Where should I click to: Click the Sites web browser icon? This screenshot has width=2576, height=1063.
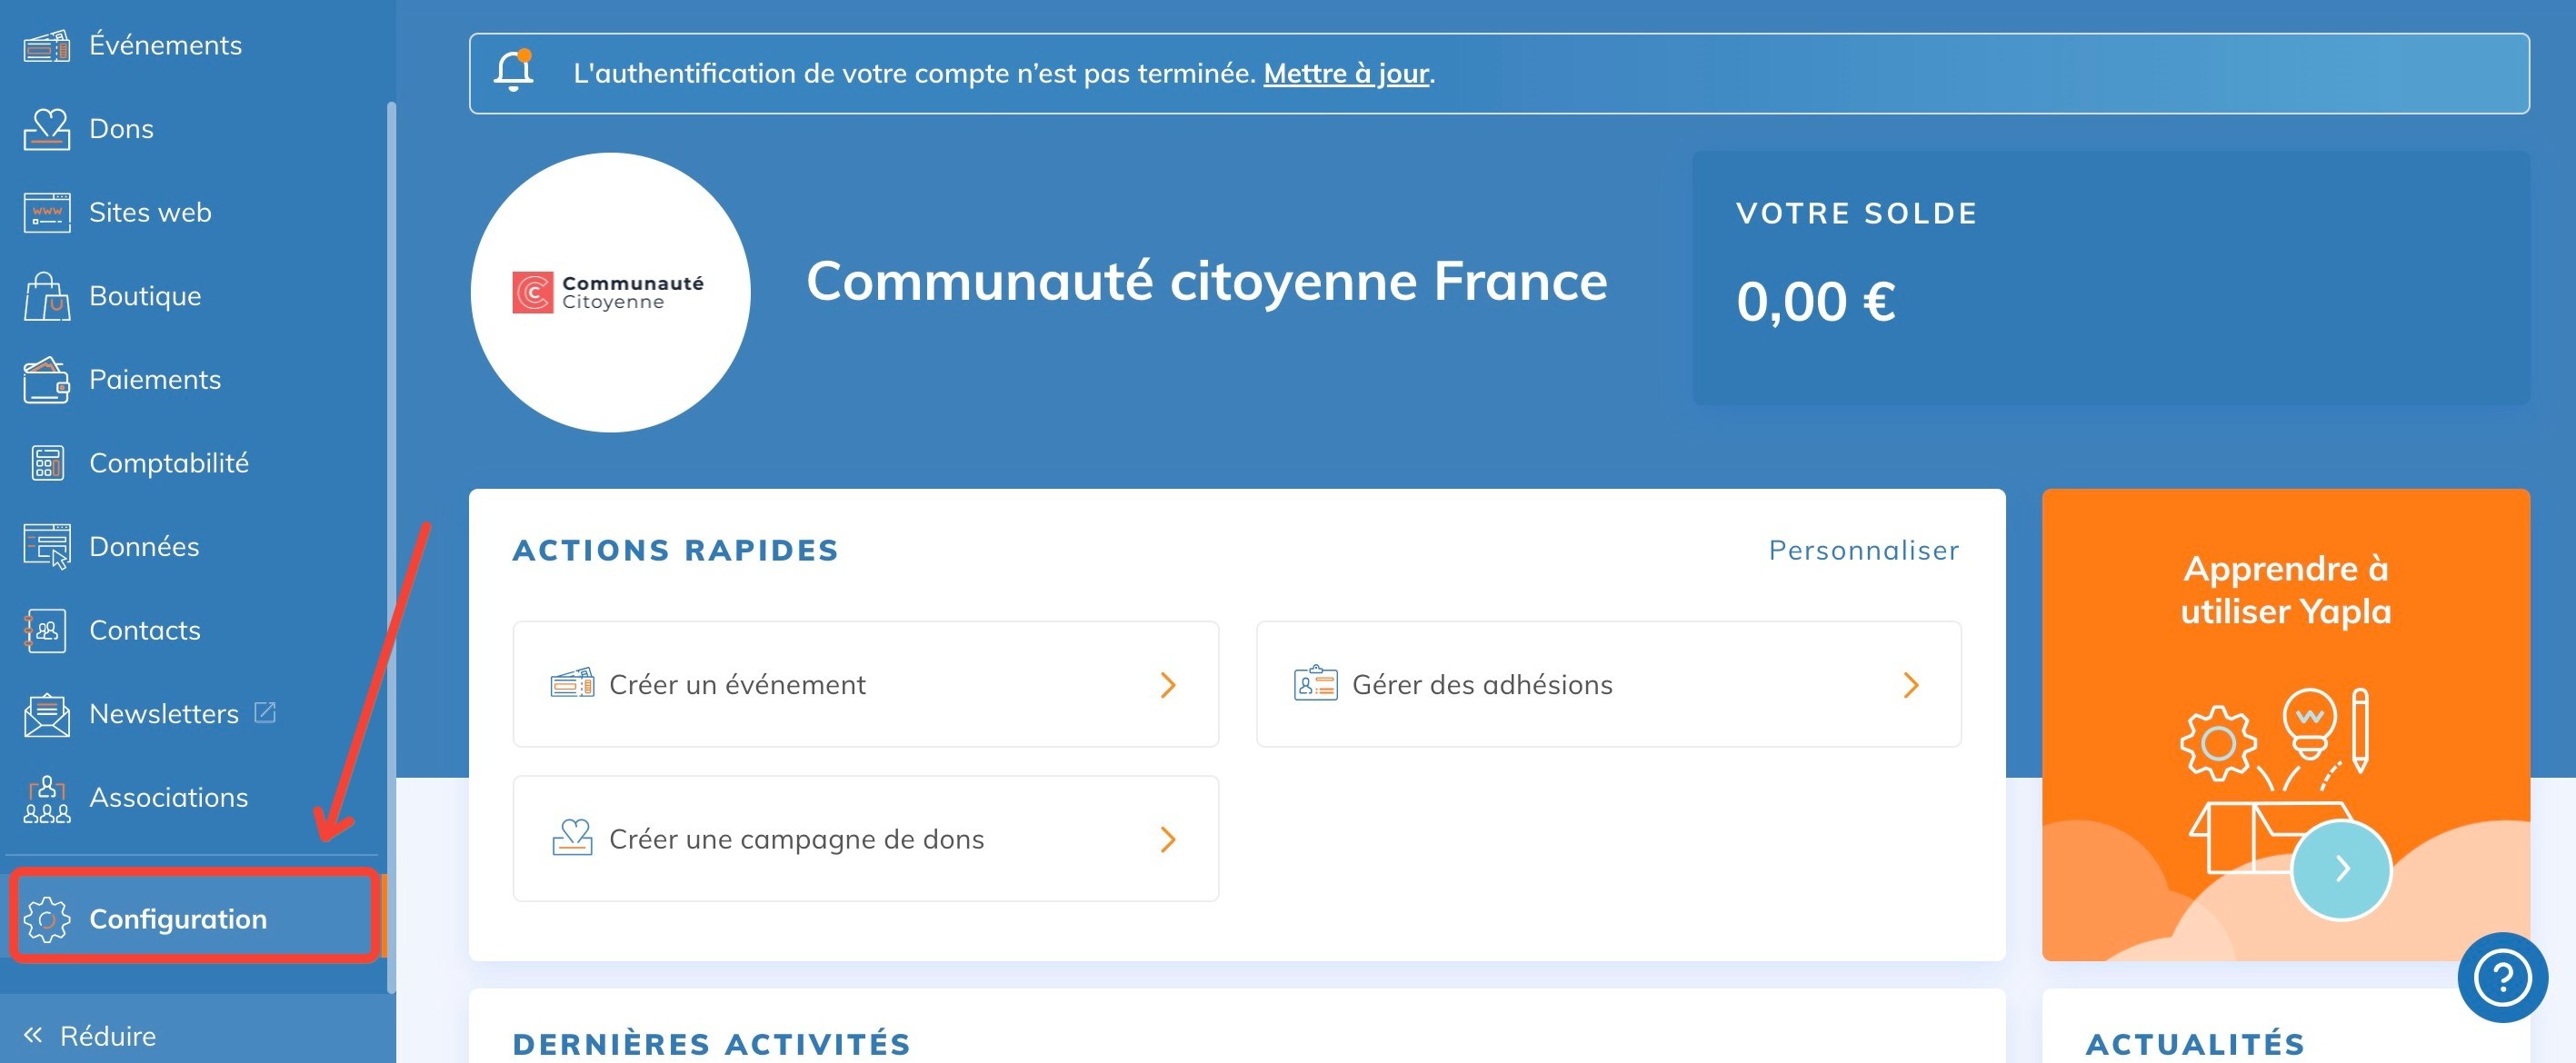pyautogui.click(x=46, y=213)
